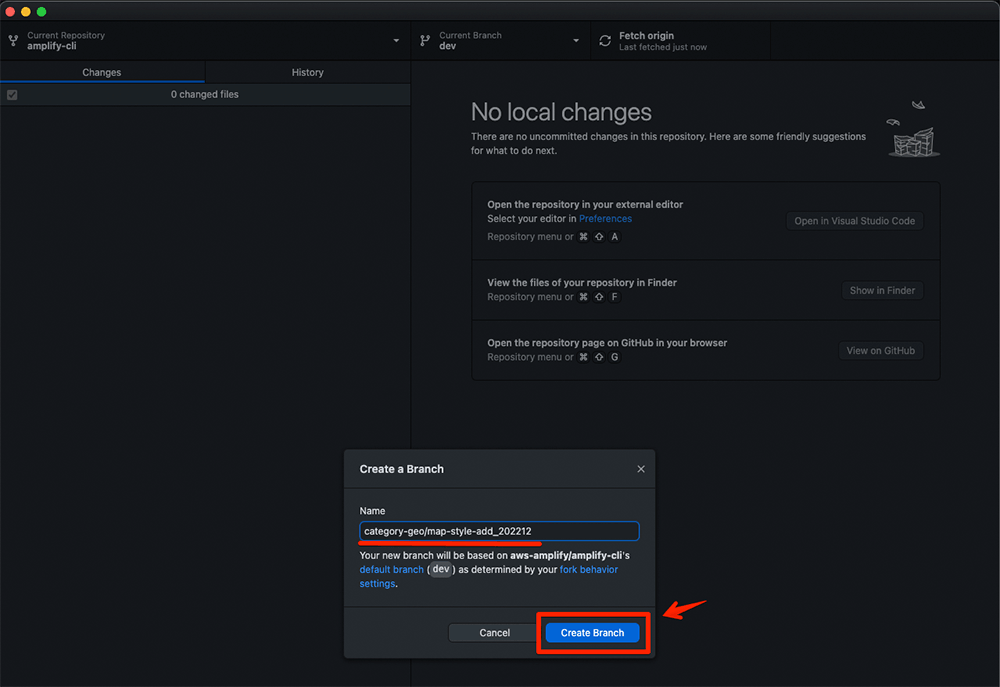This screenshot has height=687, width=1000.
Task: Open in Visual Studio Code button
Action: click(854, 221)
